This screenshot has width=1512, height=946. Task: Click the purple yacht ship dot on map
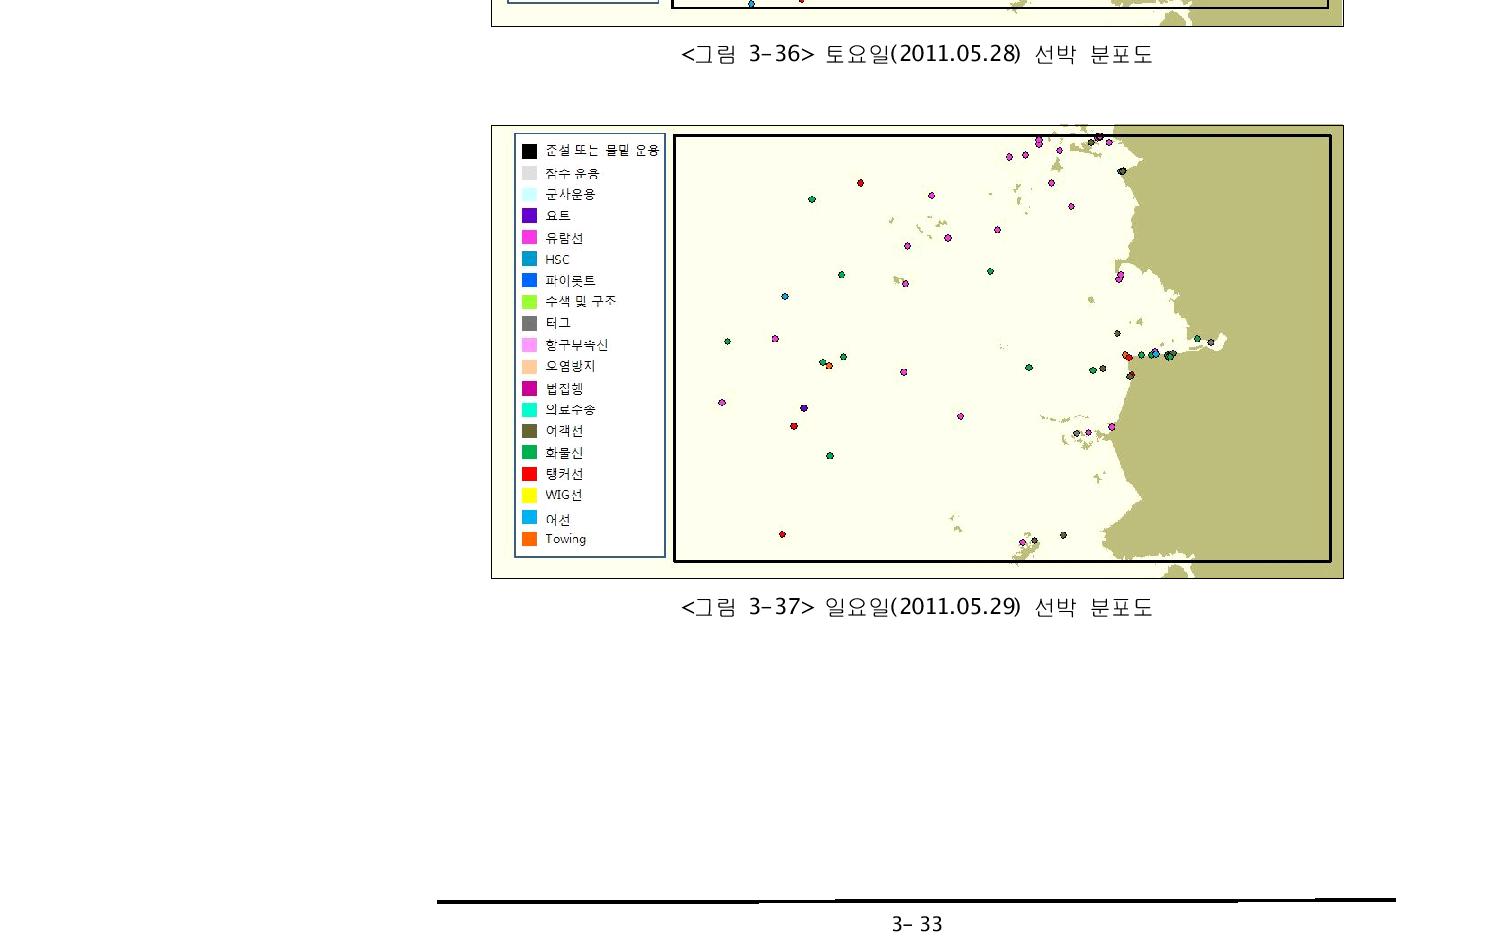click(x=804, y=408)
